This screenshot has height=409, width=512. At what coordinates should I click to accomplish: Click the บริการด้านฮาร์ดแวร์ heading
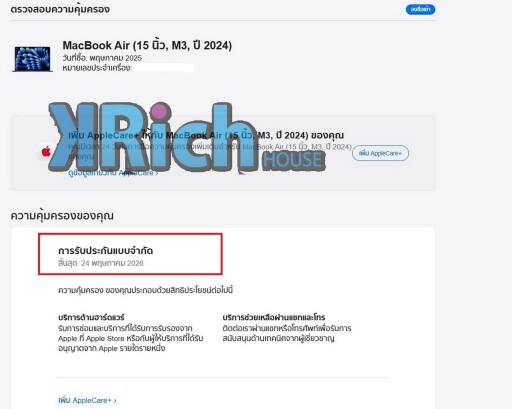click(91, 317)
